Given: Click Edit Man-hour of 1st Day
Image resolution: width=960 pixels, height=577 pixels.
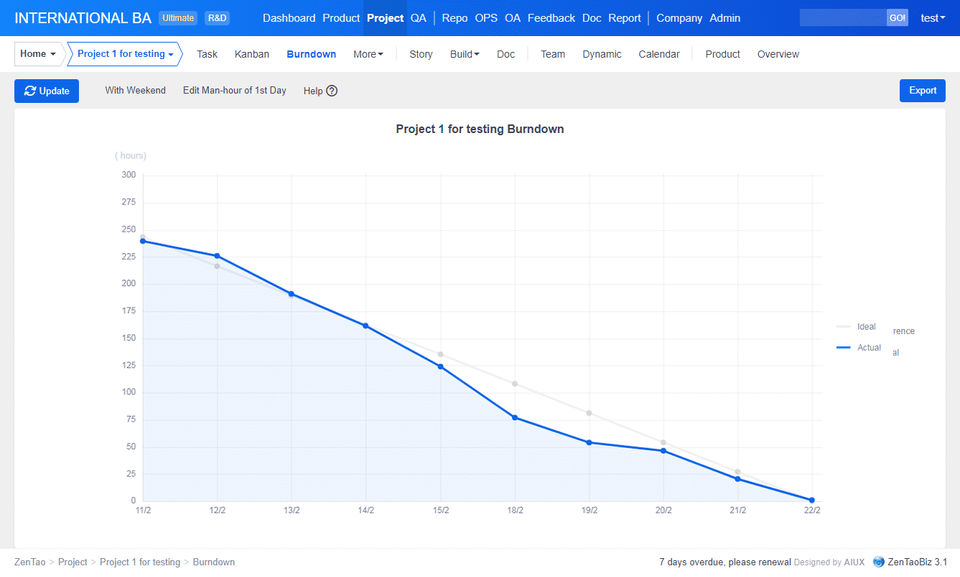Looking at the screenshot, I should pos(234,91).
